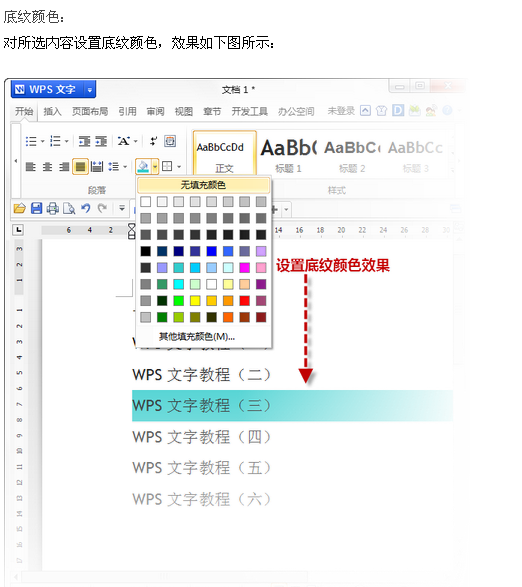The image size is (522, 587).
Task: Pick the red color swatch
Action: 245,301
